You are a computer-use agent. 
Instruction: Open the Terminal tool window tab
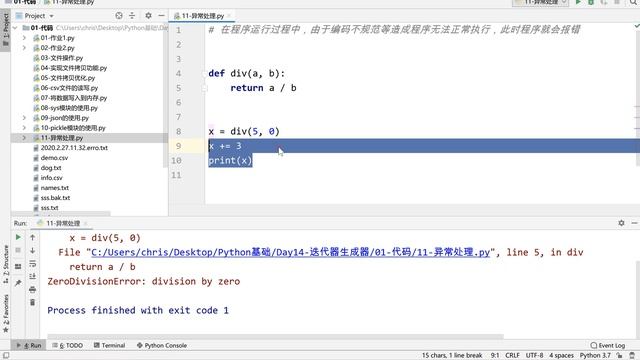(x=110, y=345)
